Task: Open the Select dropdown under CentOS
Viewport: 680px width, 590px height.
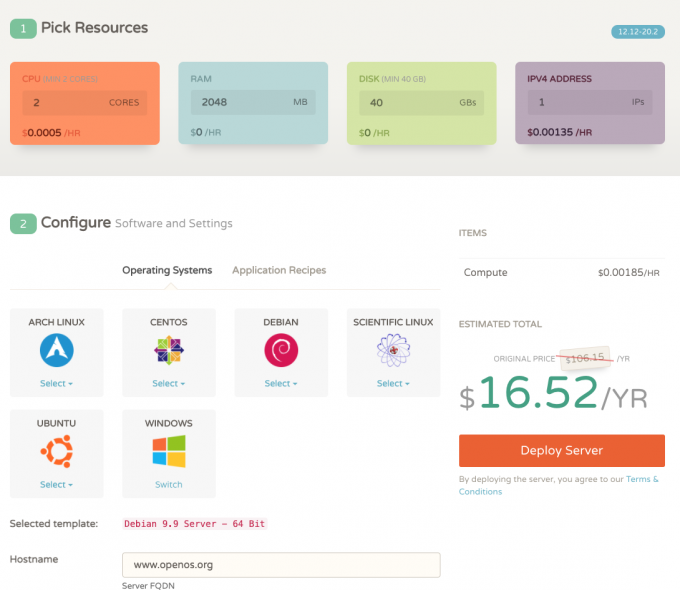Action: 169,383
